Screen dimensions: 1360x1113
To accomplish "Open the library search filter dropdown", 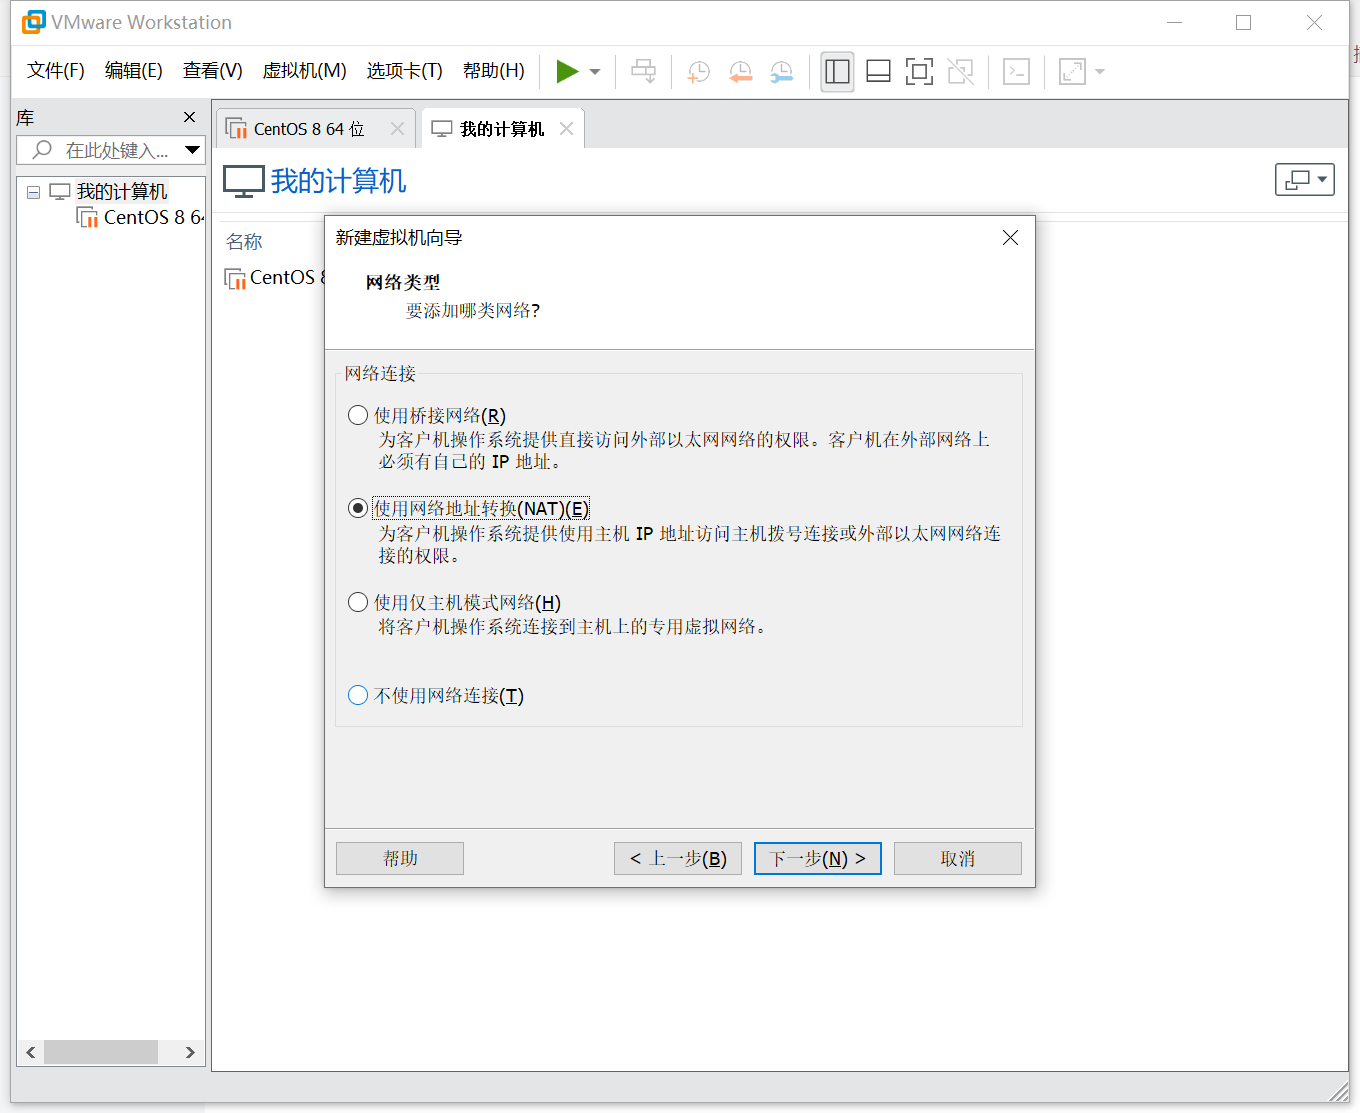I will pyautogui.click(x=193, y=150).
